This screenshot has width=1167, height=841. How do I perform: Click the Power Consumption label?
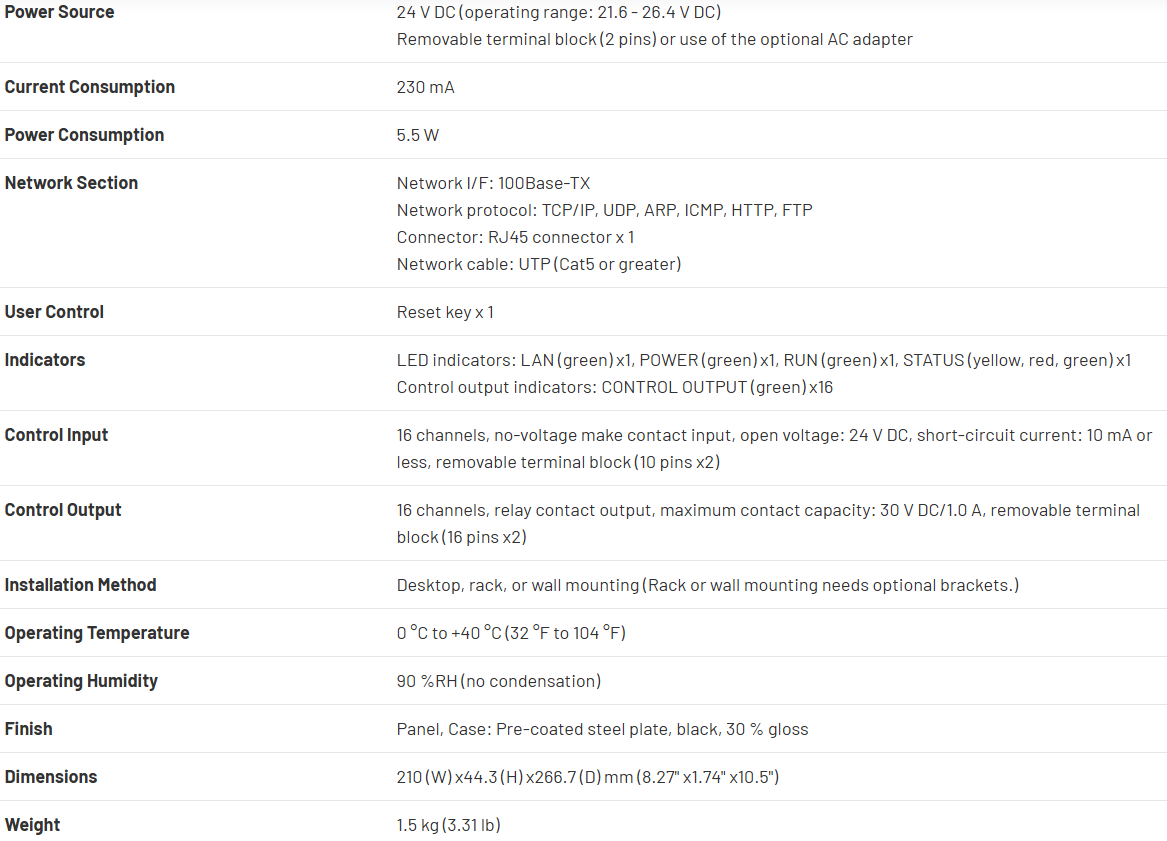click(84, 135)
